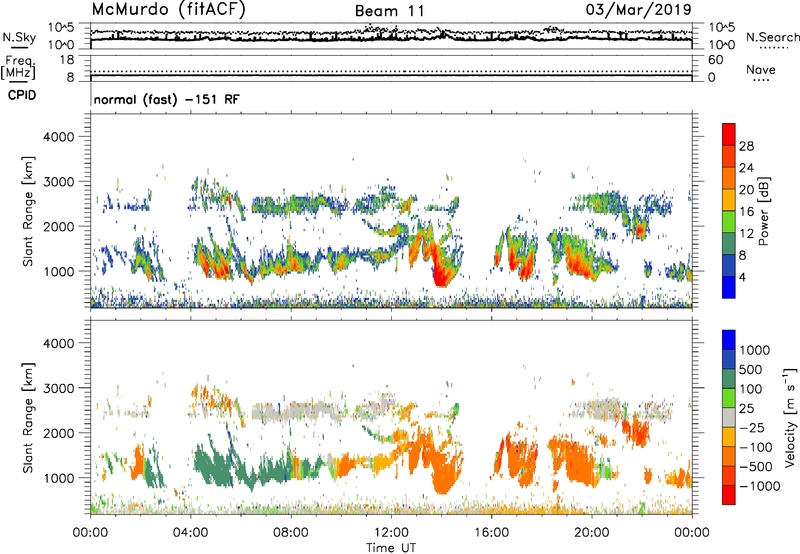
Task: Click the 18 tick on frequency axis
Action: click(67, 60)
